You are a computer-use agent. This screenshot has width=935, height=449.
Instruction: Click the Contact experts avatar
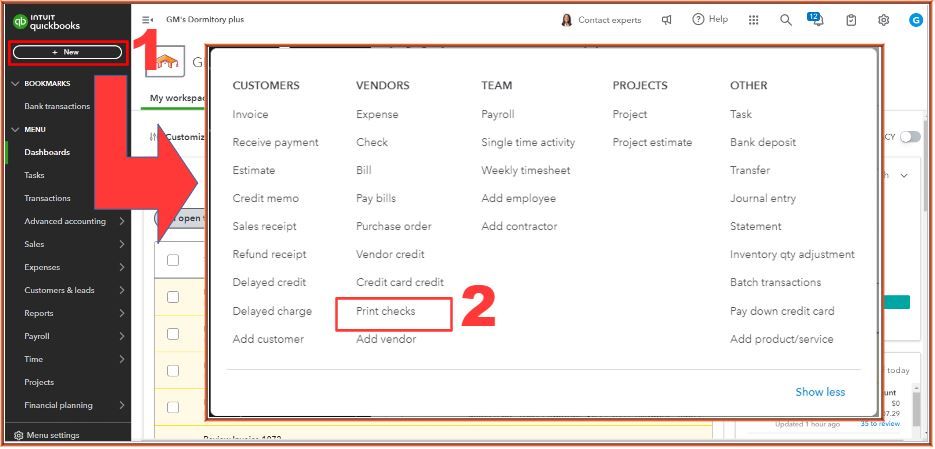[566, 20]
